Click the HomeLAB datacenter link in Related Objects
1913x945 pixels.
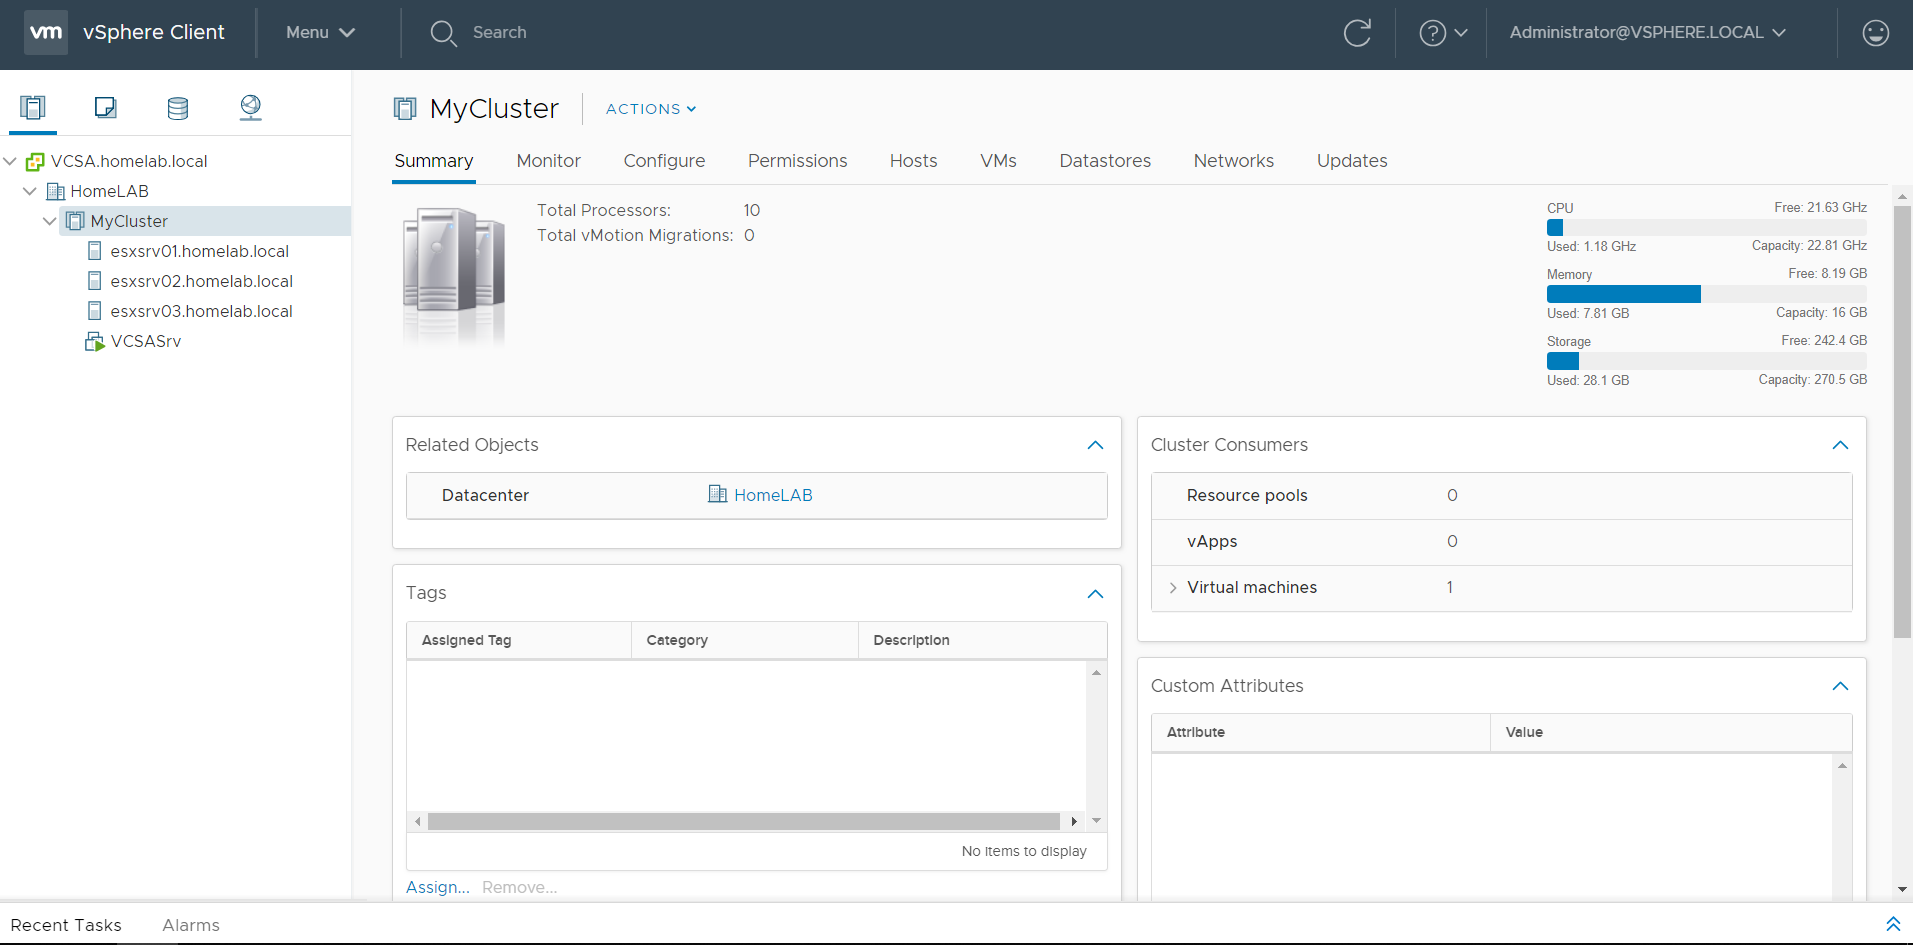click(x=773, y=494)
